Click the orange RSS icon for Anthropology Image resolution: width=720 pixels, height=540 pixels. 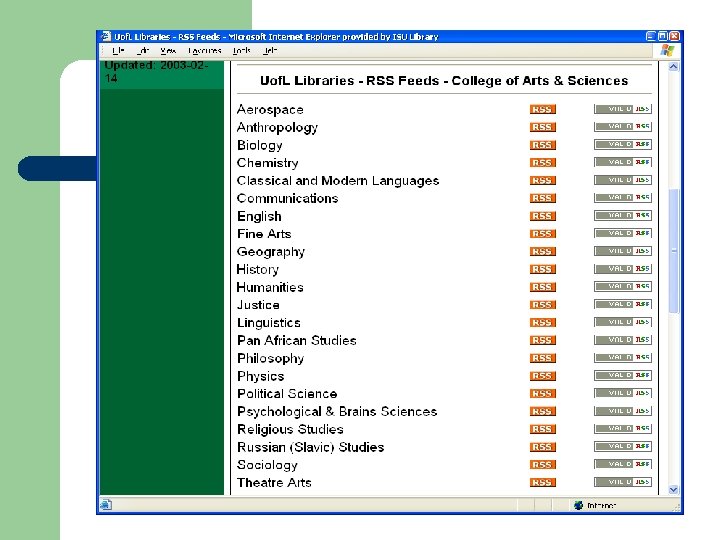click(x=542, y=127)
